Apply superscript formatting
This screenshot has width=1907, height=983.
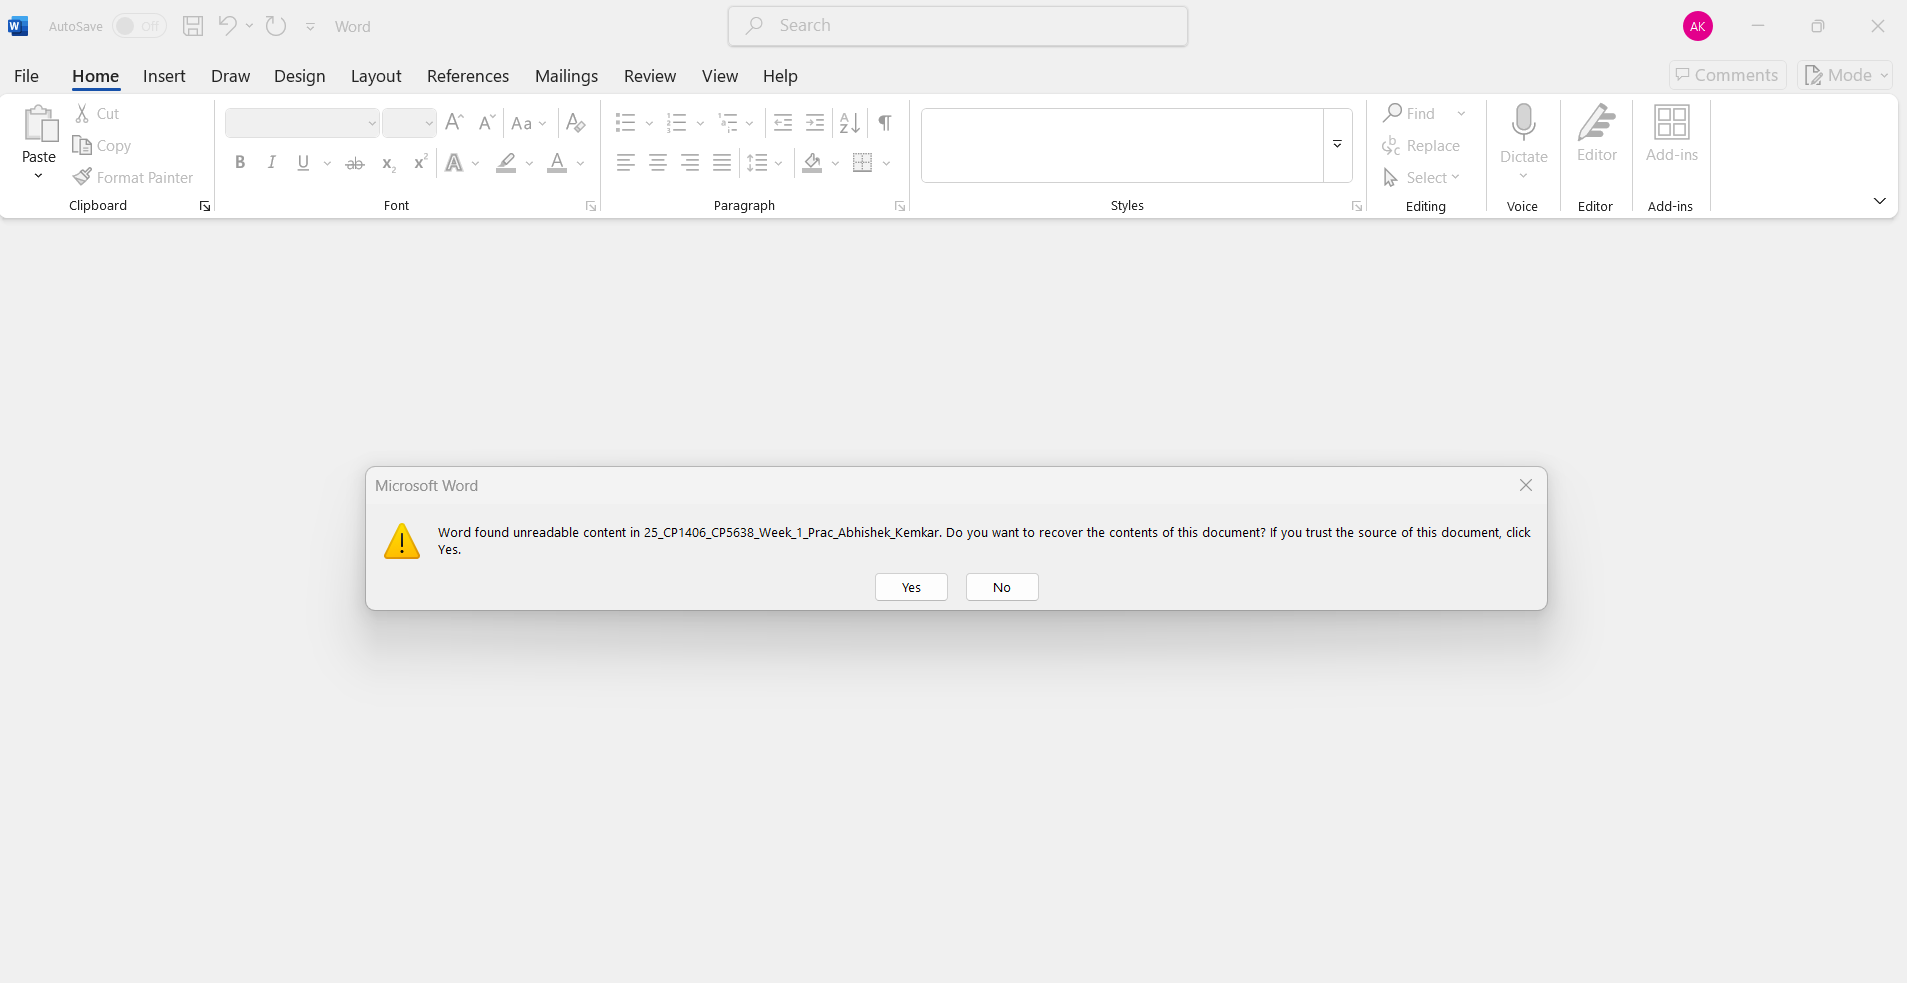419,163
